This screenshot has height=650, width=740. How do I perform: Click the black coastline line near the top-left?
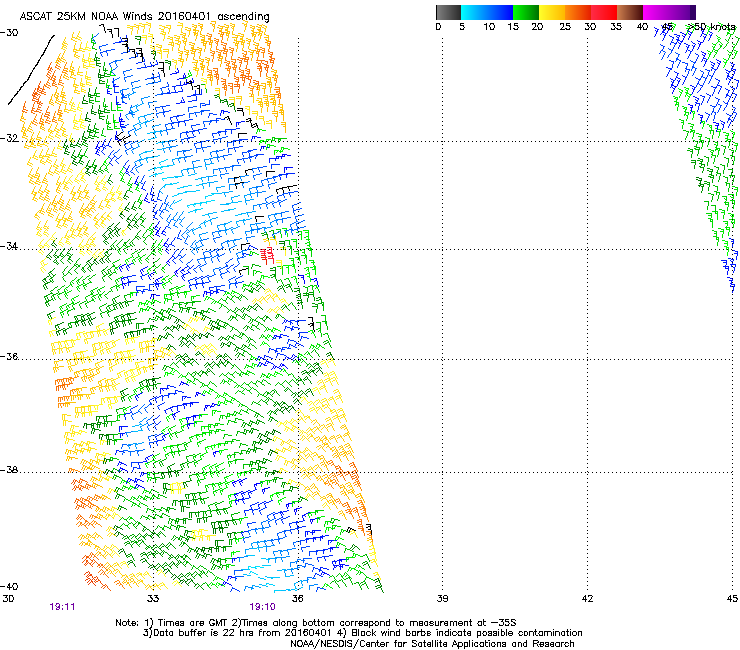tap(31, 70)
